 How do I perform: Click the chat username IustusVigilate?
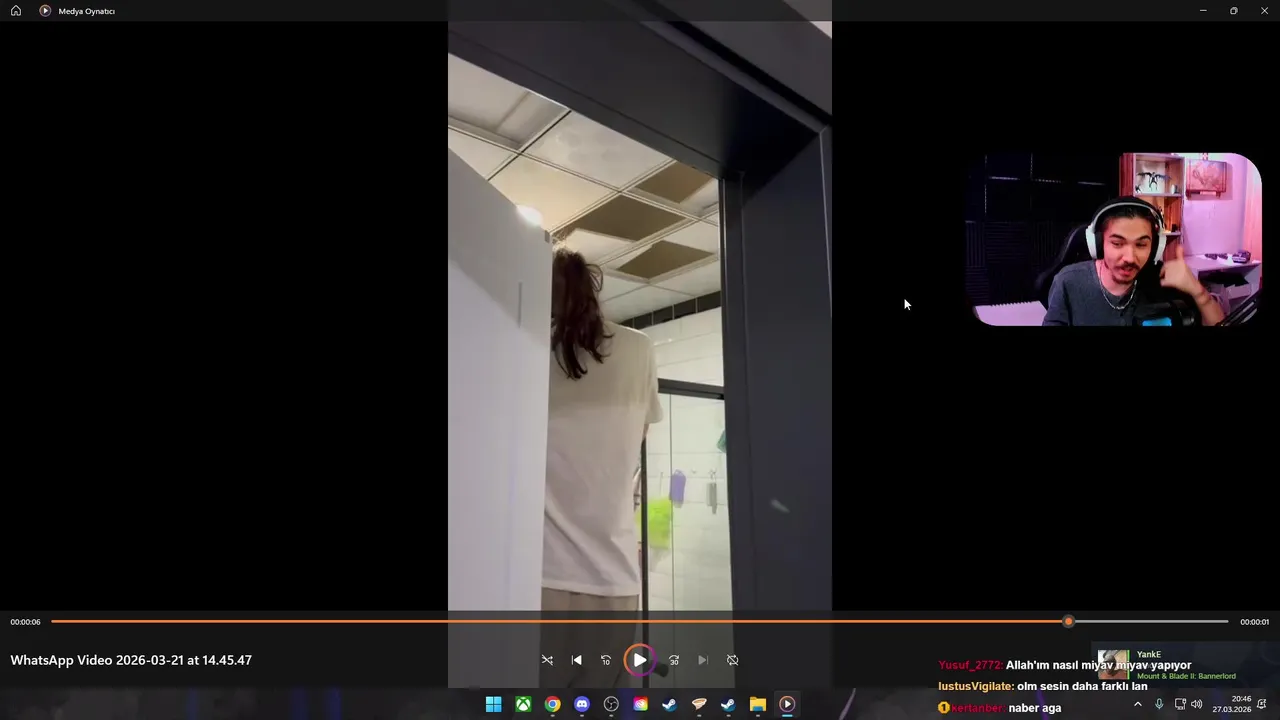pos(976,686)
